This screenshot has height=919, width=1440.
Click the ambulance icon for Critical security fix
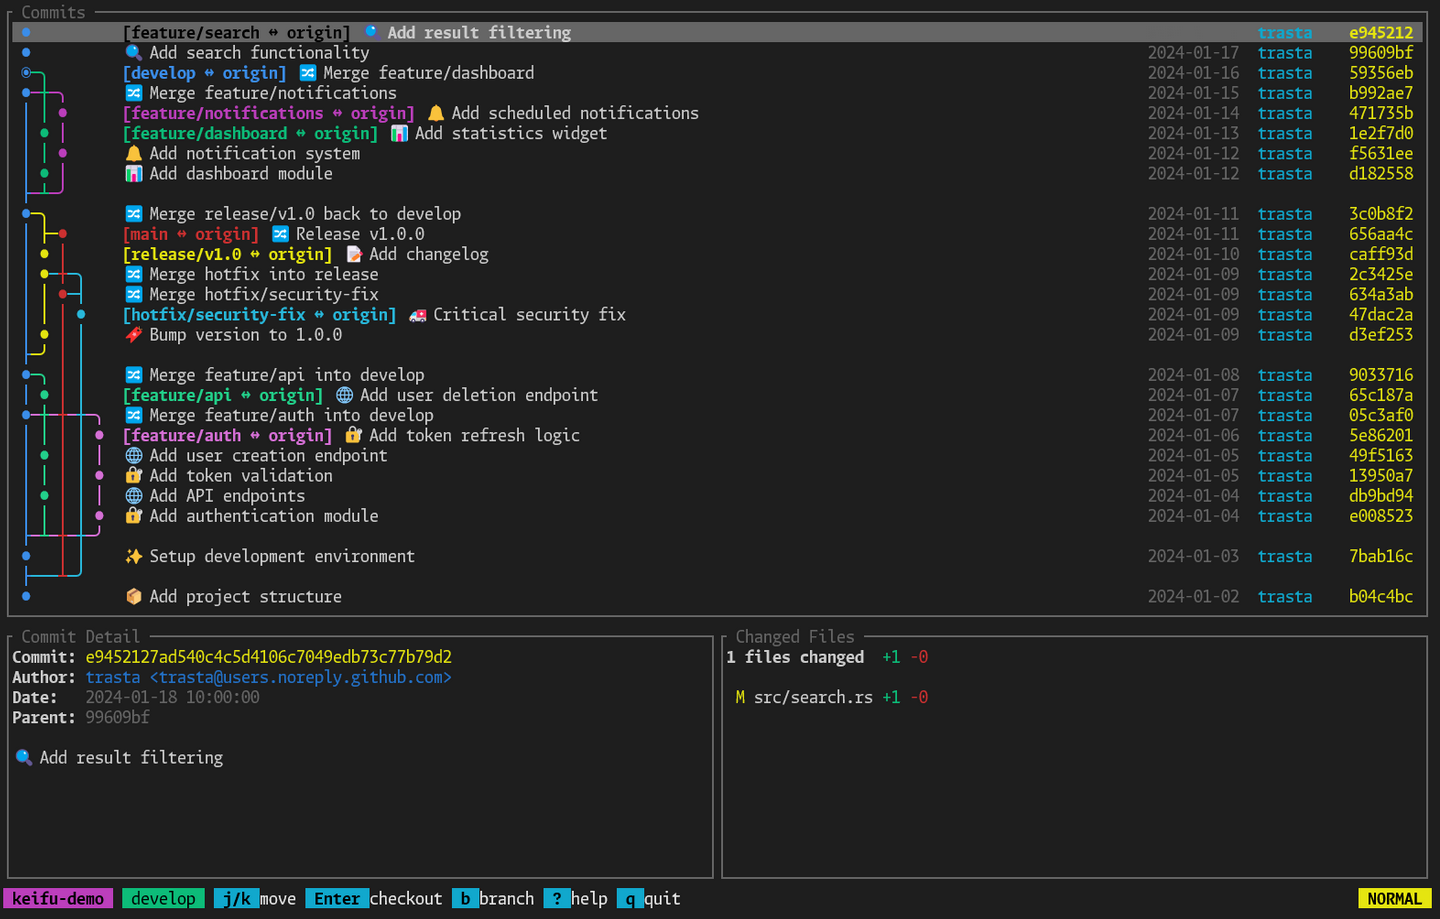coord(417,315)
